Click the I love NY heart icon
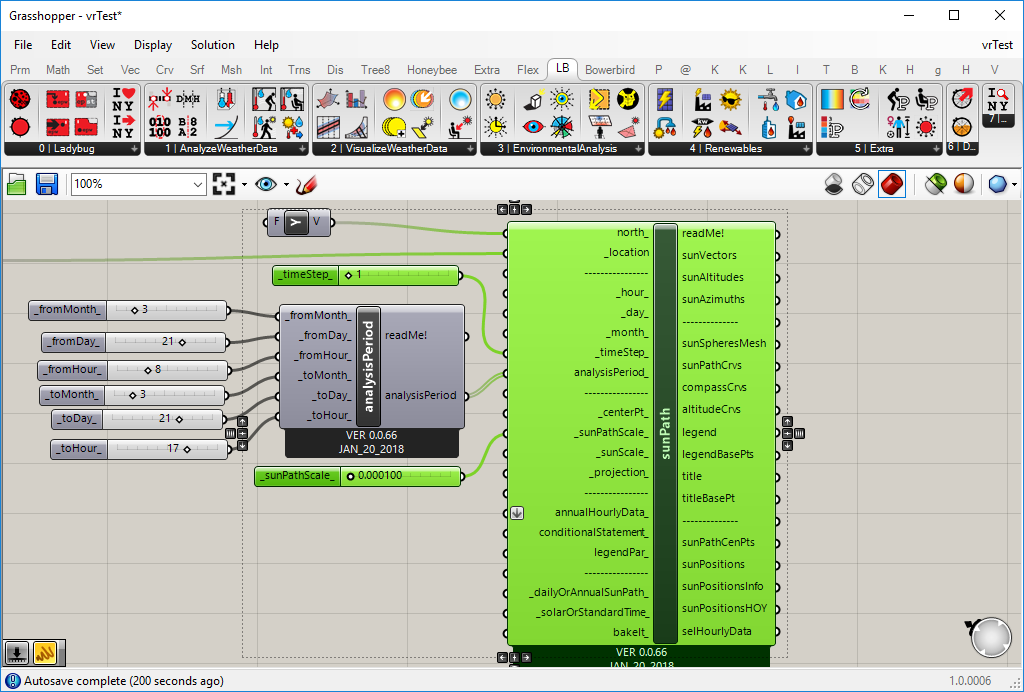 (123, 99)
